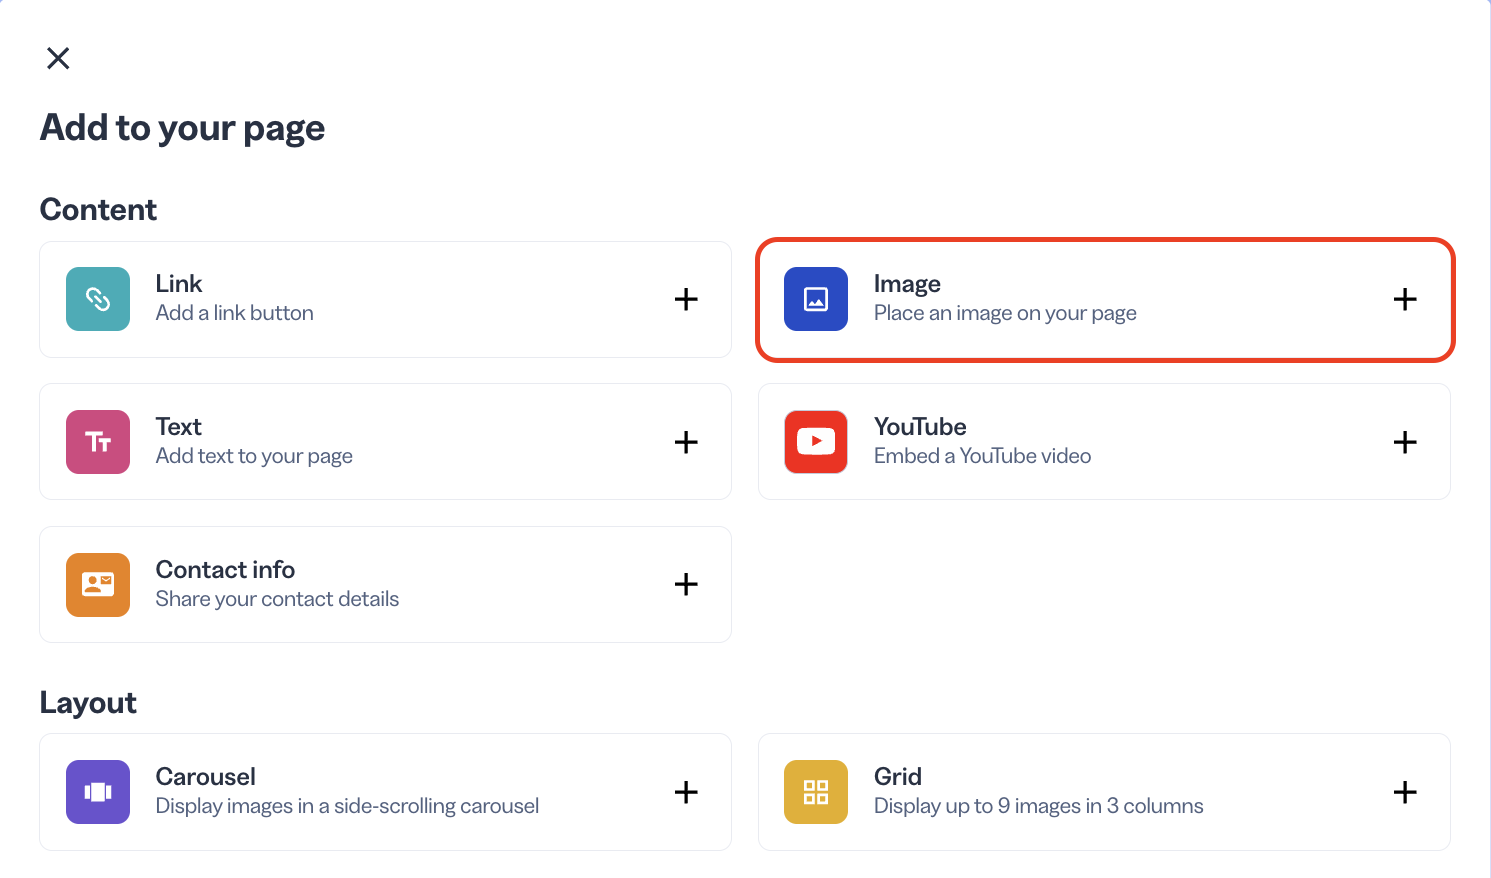Click the plus to add a Grid
This screenshot has width=1491, height=878.
(x=1405, y=792)
